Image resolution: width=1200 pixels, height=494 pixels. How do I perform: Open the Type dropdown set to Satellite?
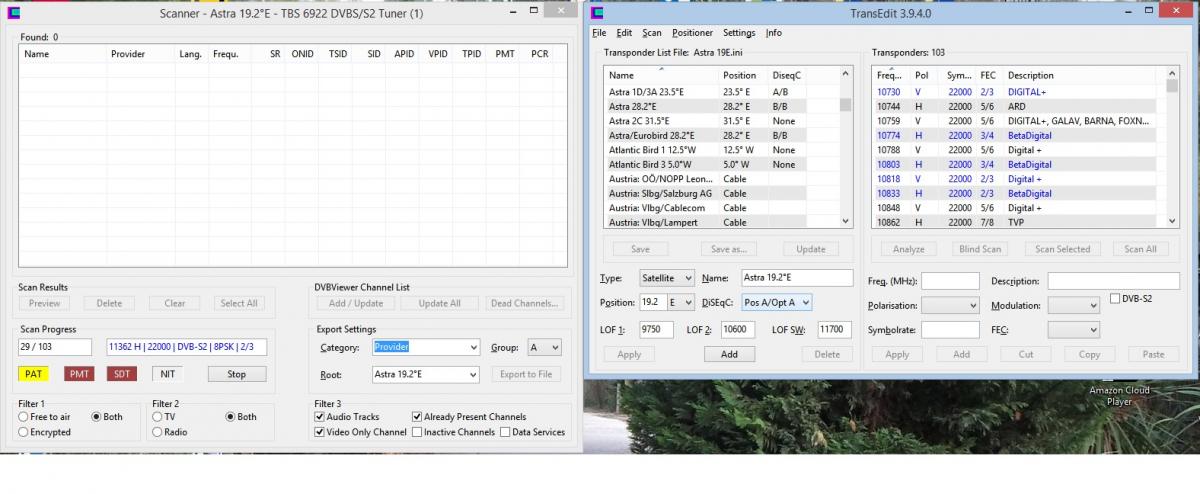click(x=668, y=278)
